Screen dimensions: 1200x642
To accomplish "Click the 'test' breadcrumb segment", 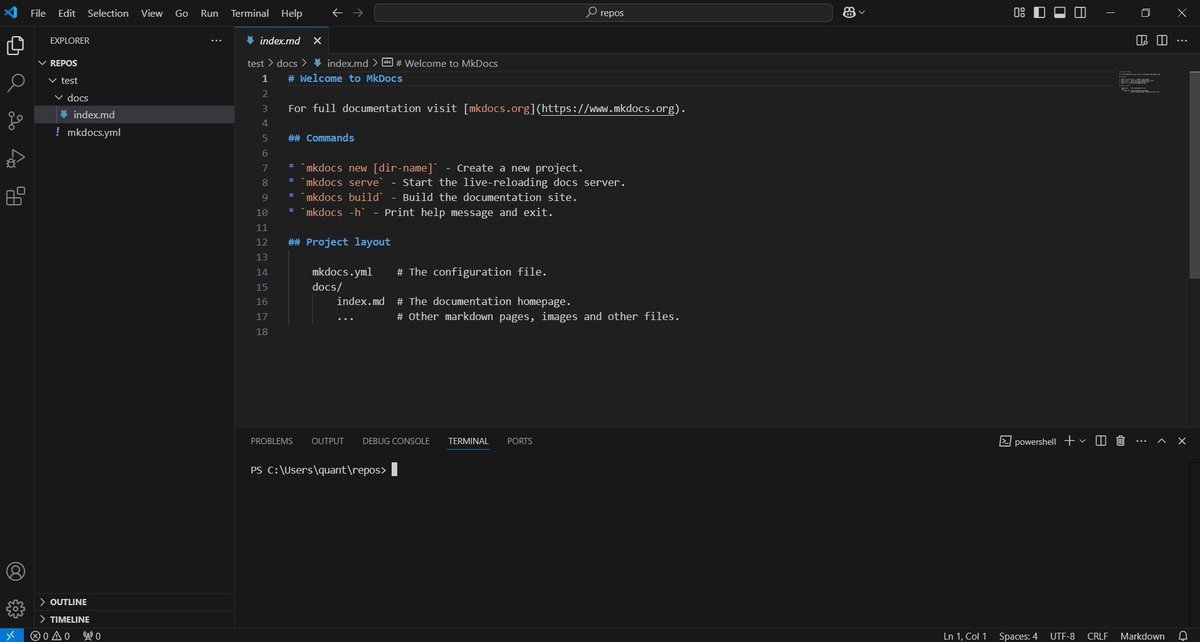I will [256, 63].
